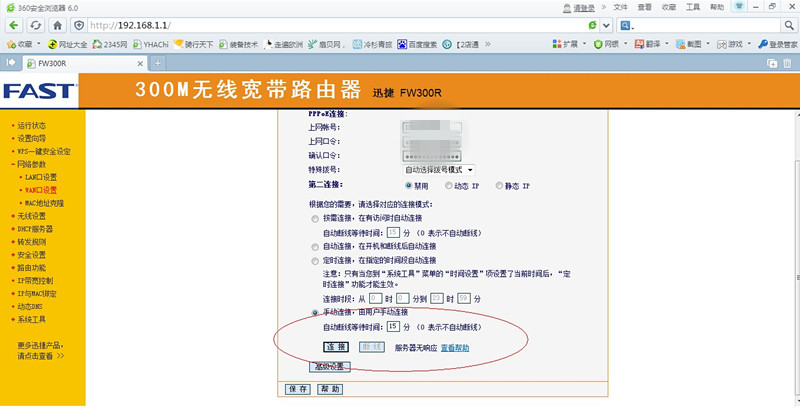
Task: Go back with the green back arrow
Action: [14, 25]
